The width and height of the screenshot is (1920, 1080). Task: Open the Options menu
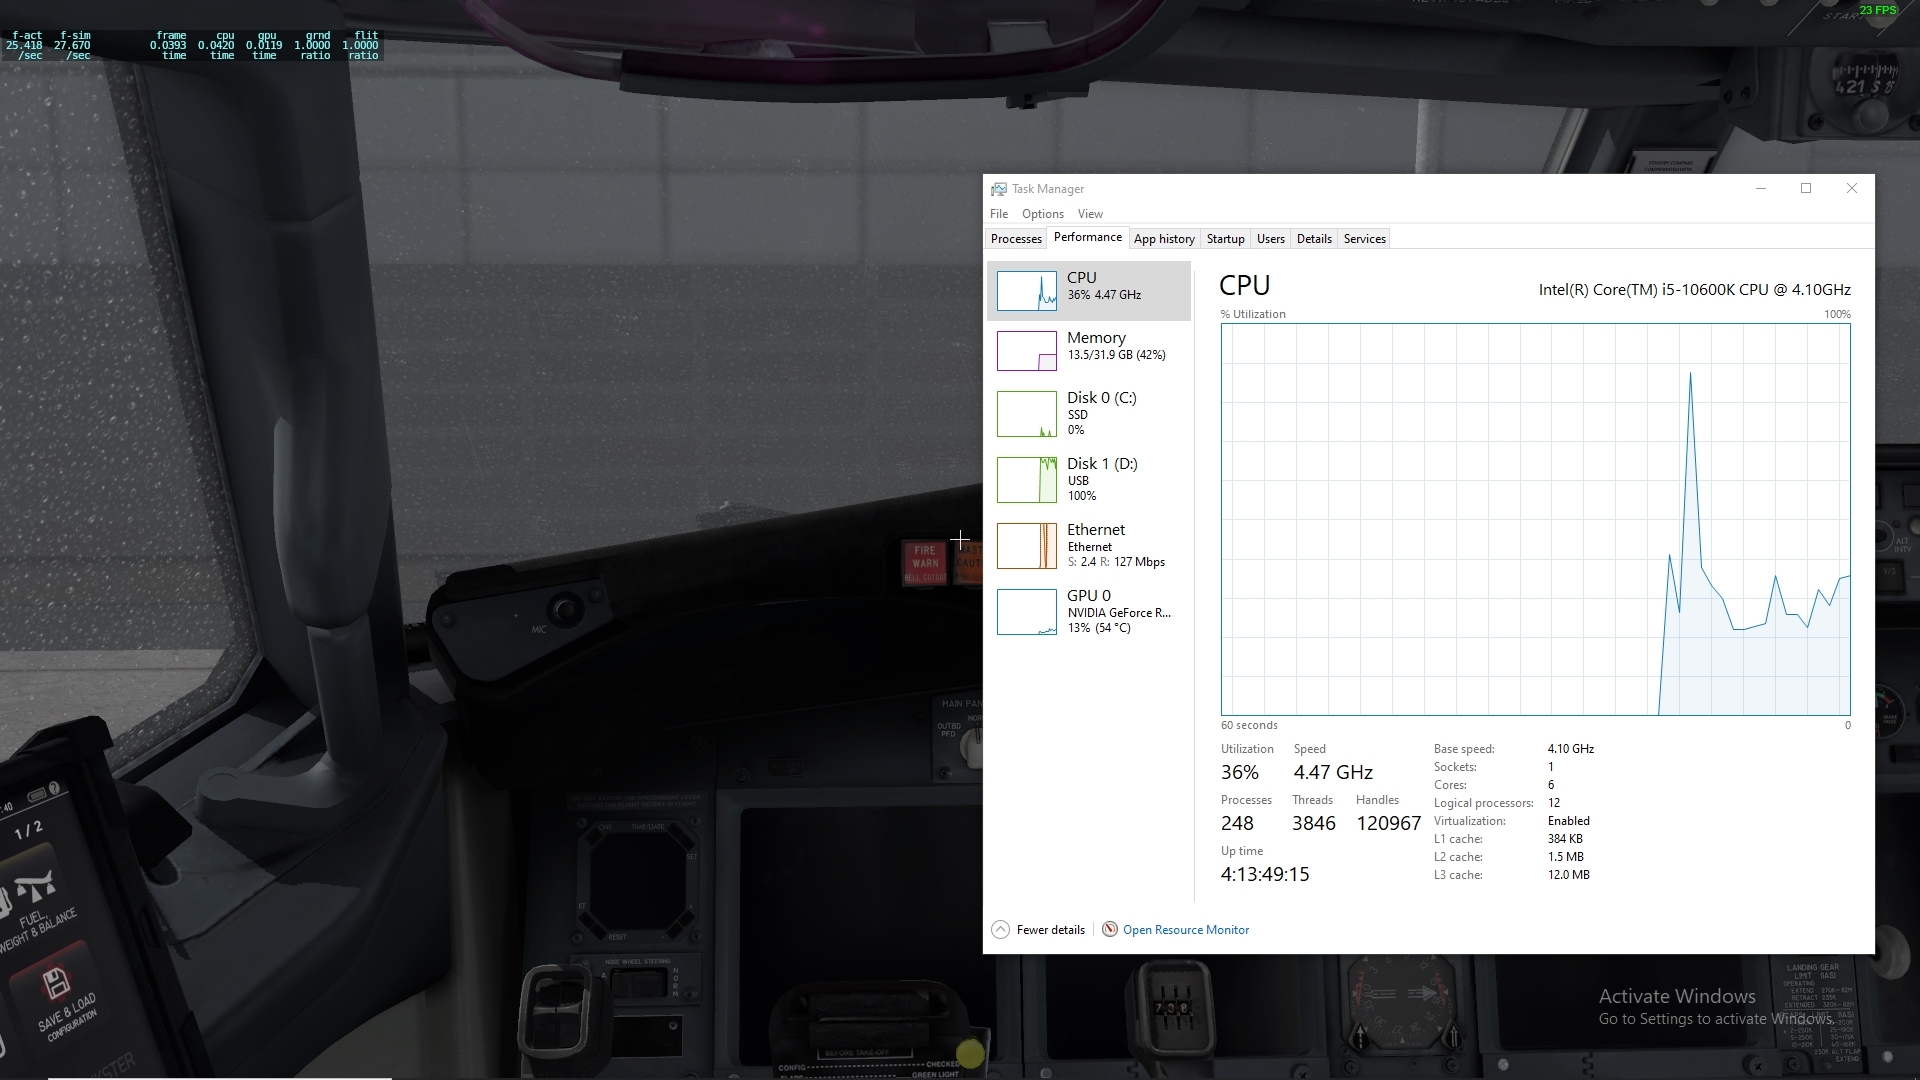pos(1042,214)
